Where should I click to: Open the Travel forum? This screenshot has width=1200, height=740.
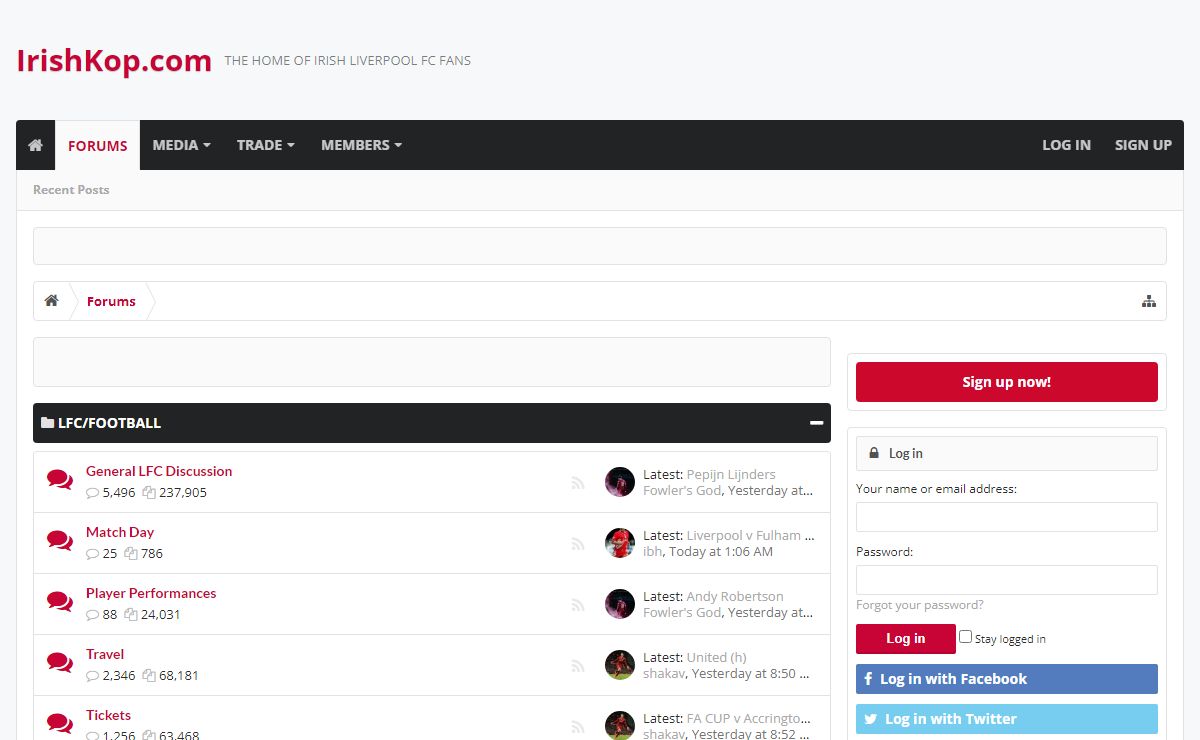tap(105, 654)
